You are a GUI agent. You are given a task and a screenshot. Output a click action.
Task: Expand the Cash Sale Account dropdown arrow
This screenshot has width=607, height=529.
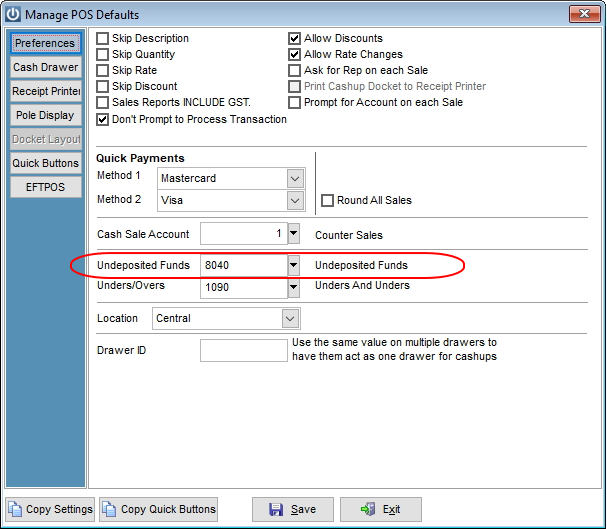[x=293, y=233]
